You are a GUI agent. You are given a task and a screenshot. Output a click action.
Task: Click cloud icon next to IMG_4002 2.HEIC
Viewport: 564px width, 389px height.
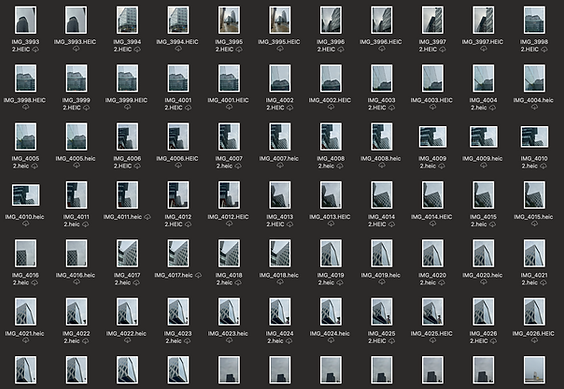click(290, 108)
